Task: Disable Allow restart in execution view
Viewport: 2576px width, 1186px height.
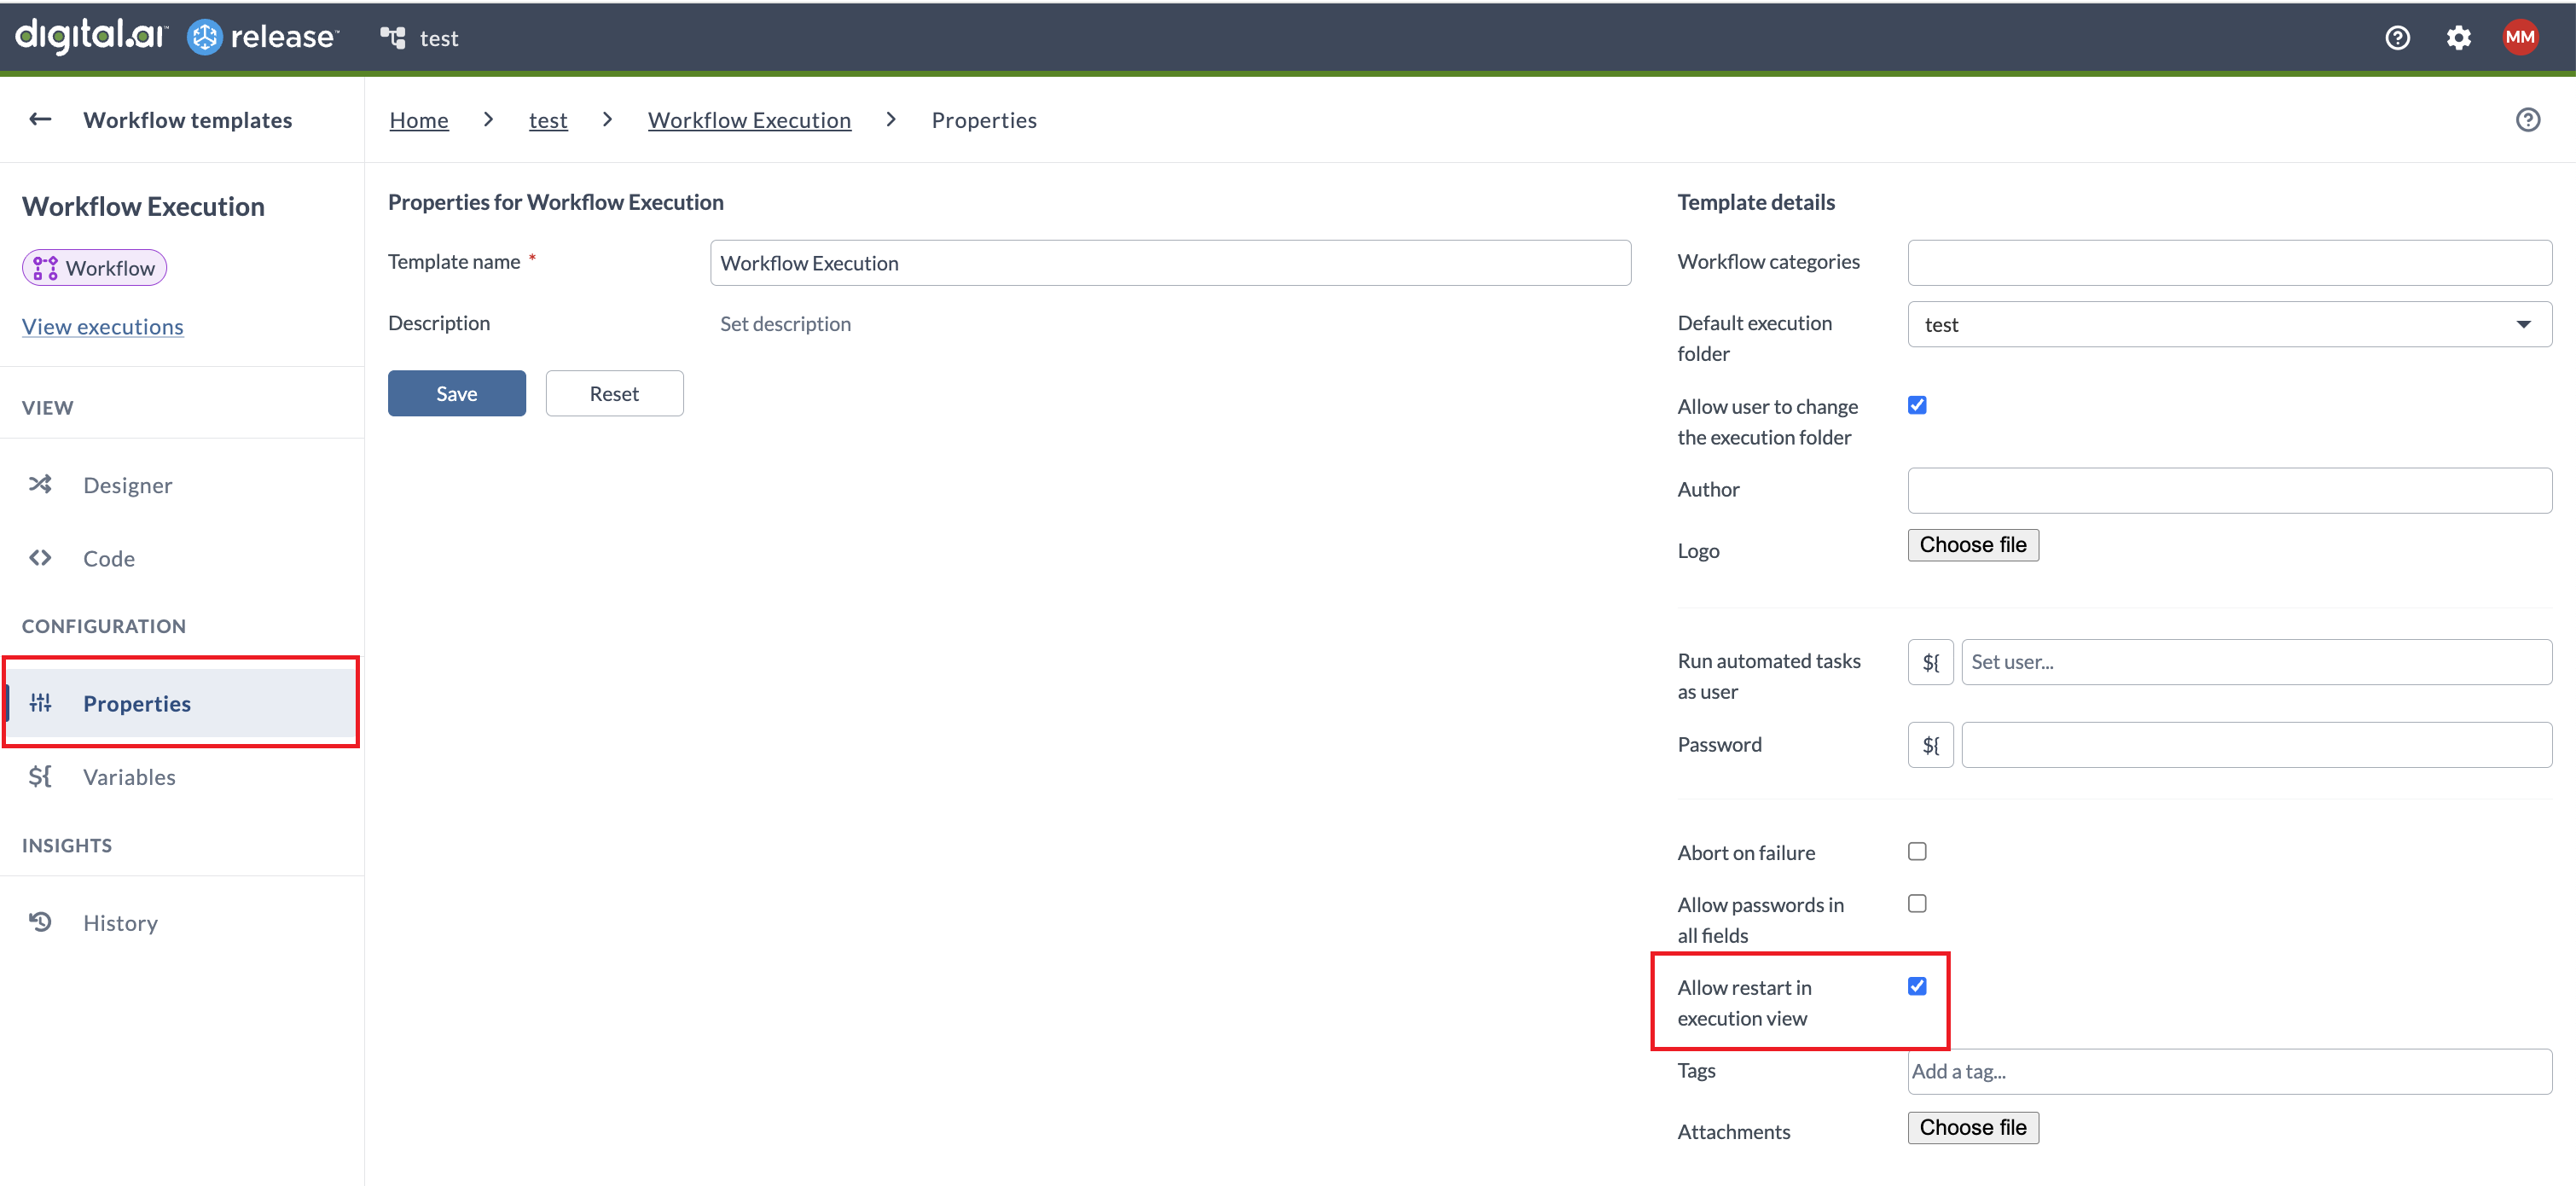Action: (1917, 986)
